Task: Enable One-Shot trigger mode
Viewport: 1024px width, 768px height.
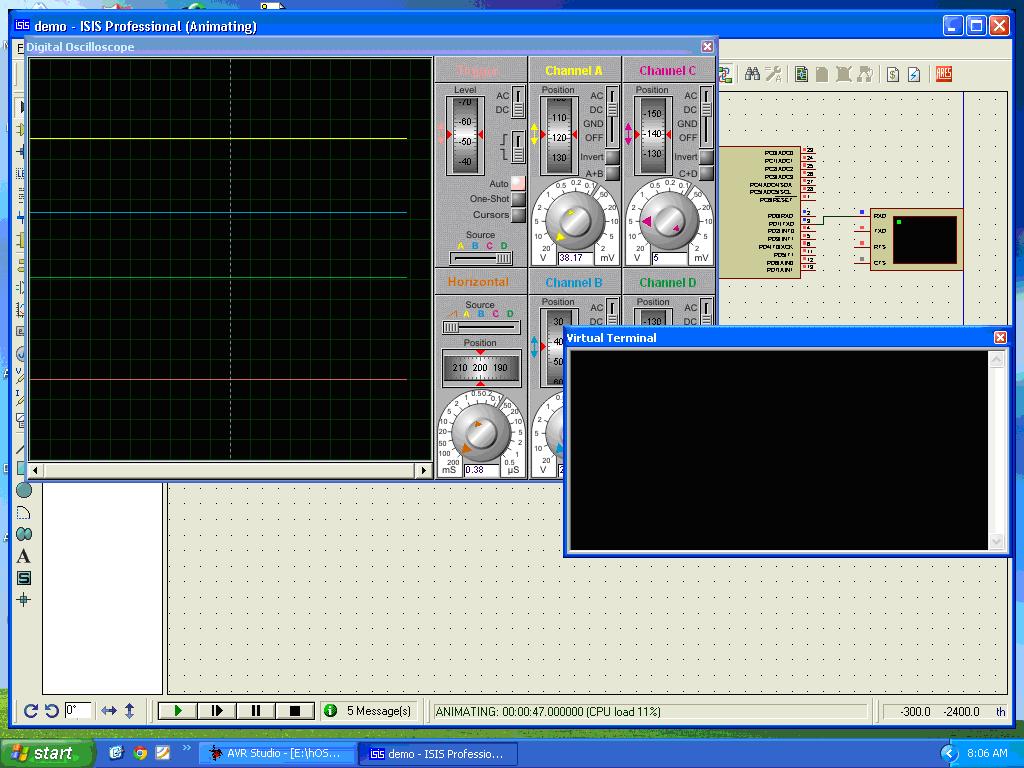Action: [x=518, y=199]
